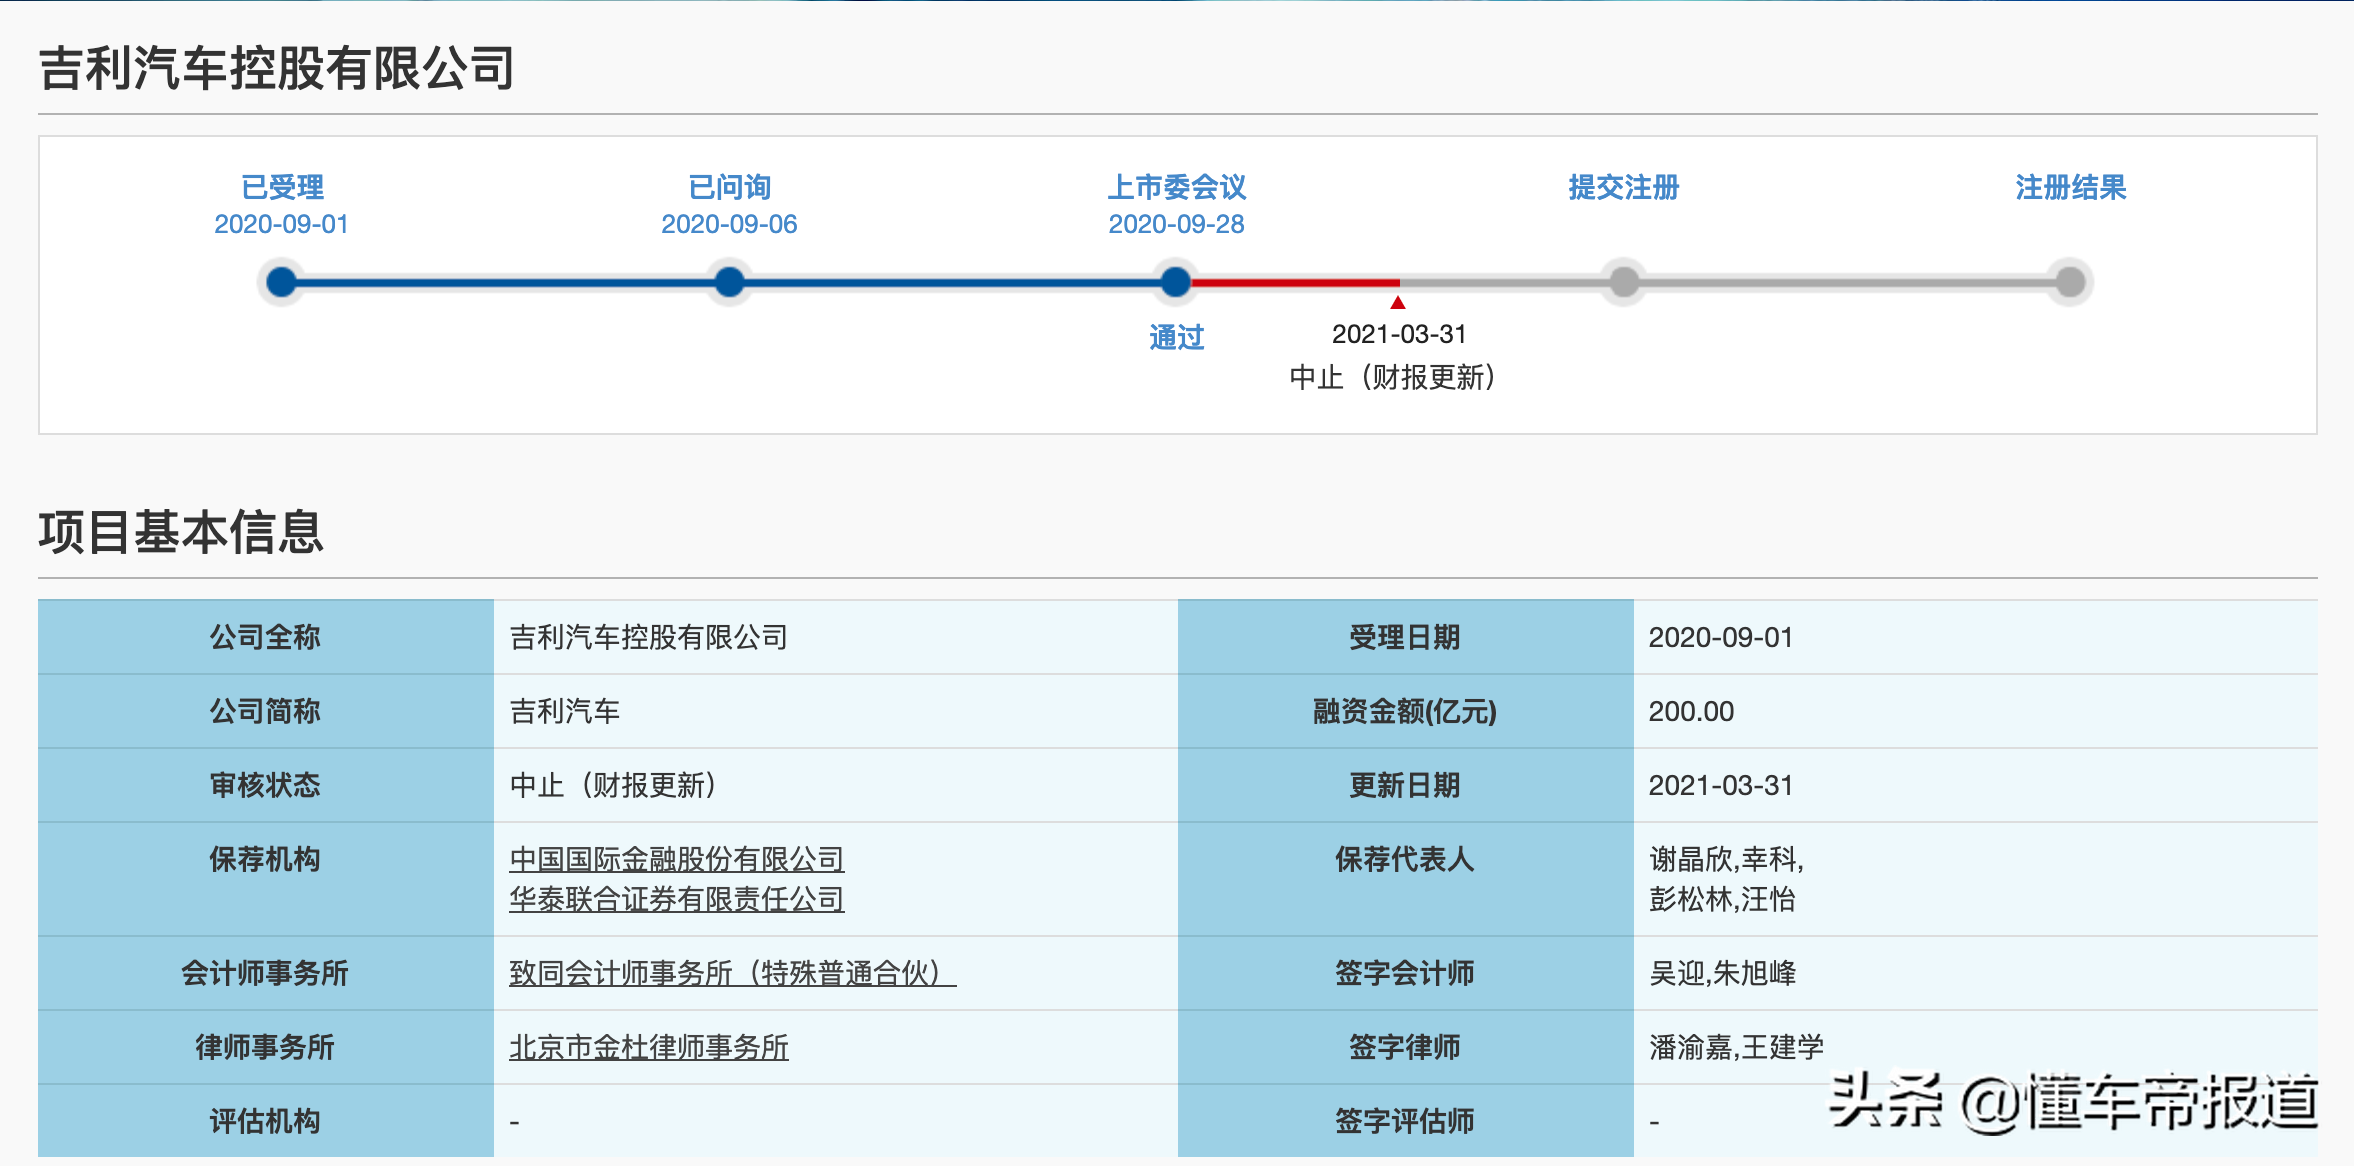The height and width of the screenshot is (1166, 2354).
Task: Click the page title 吉利汽车控股有限公司
Action: tap(277, 69)
